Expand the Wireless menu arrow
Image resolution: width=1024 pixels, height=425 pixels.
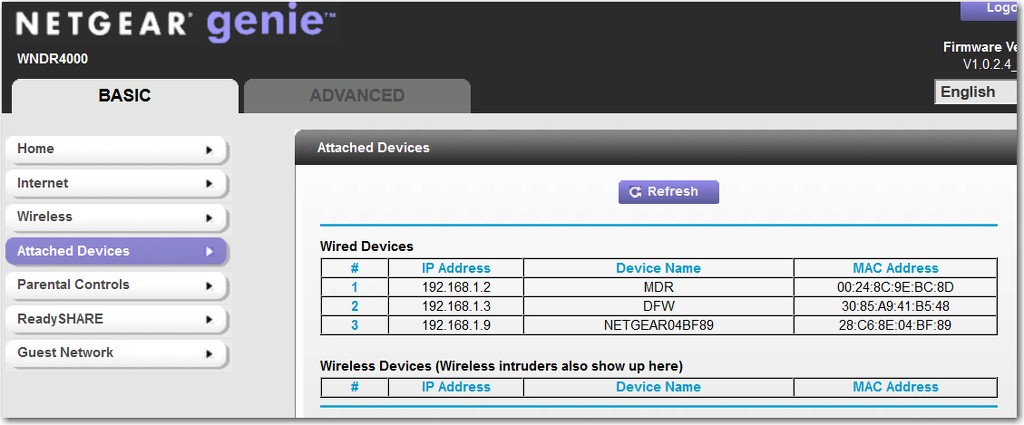point(209,217)
